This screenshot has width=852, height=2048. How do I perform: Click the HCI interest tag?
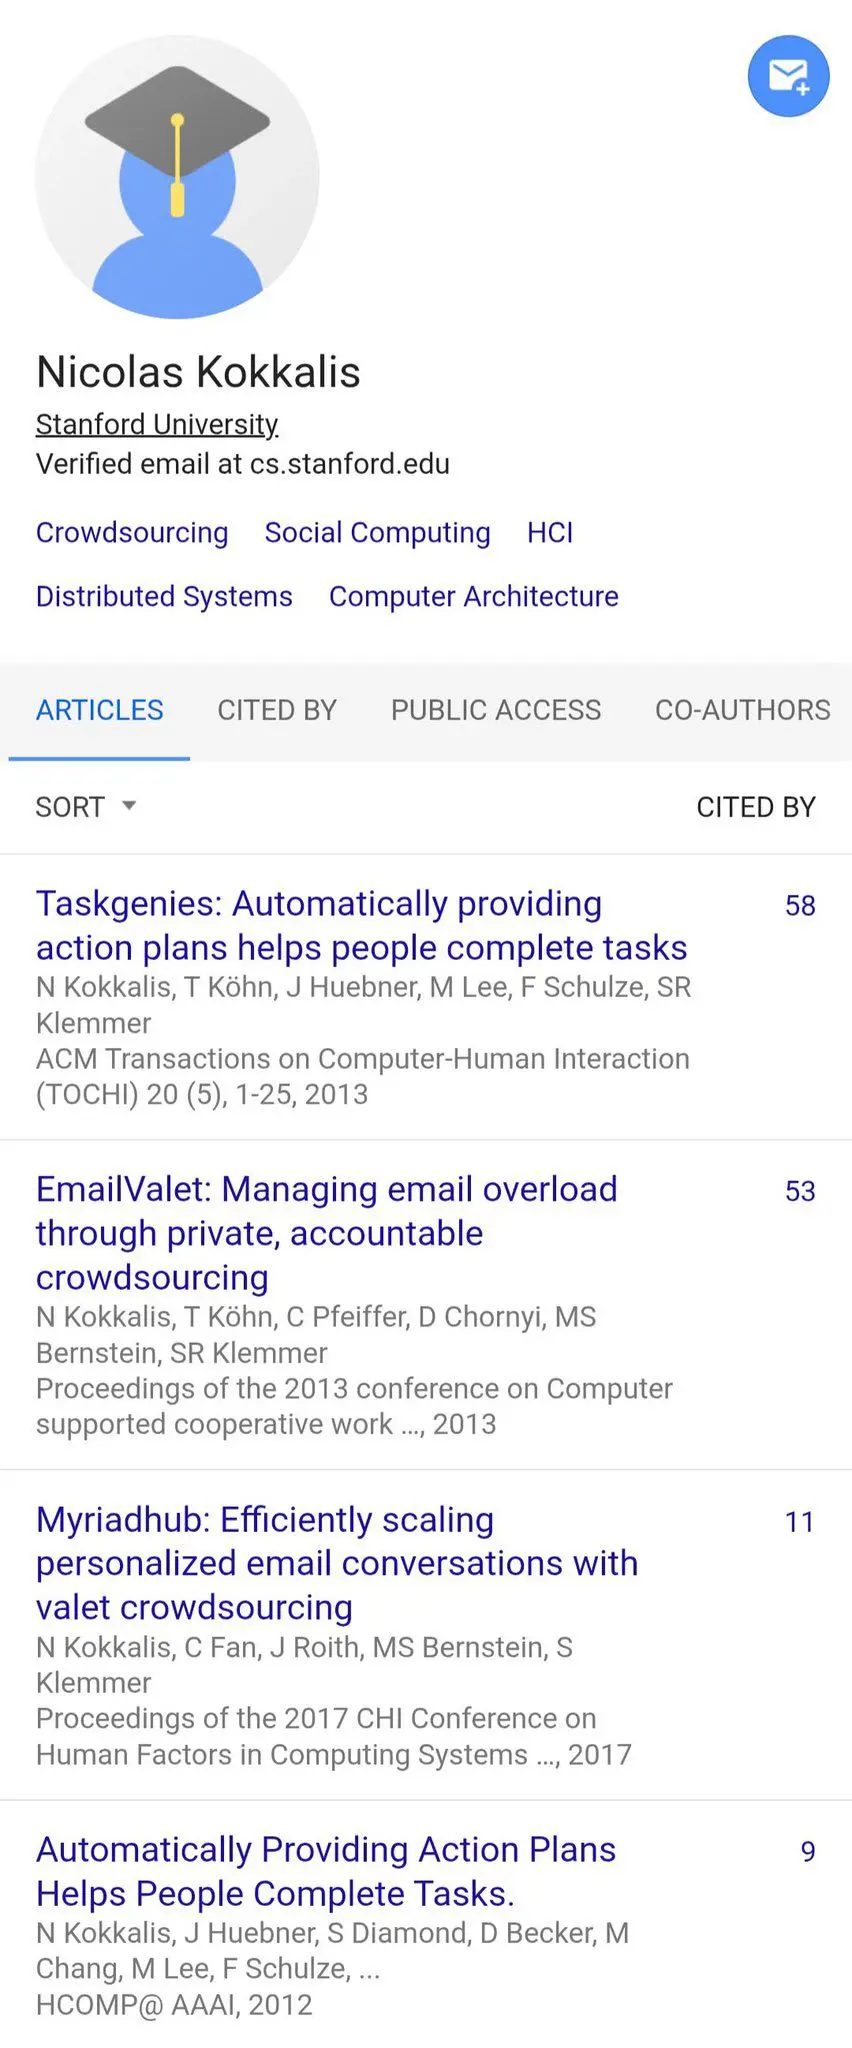pos(550,532)
